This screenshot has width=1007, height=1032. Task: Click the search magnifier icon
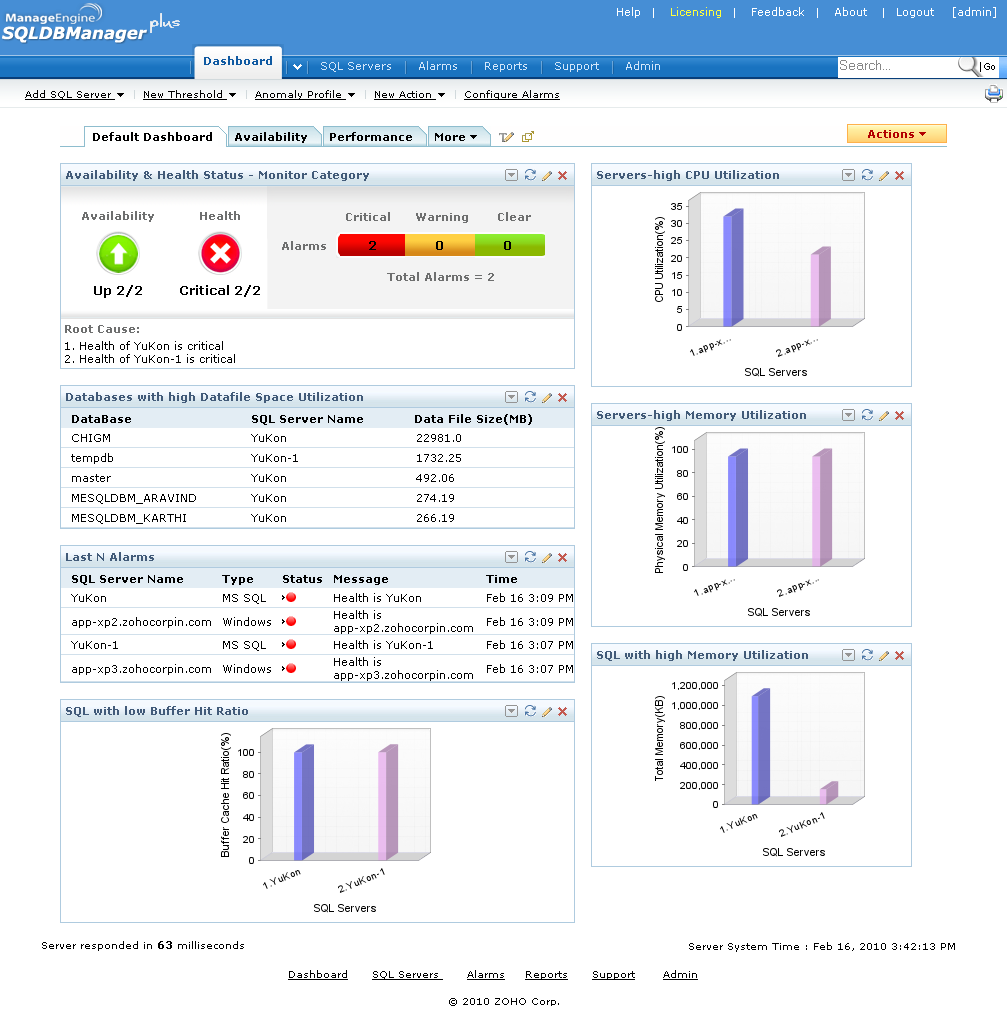pyautogui.click(x=967, y=67)
